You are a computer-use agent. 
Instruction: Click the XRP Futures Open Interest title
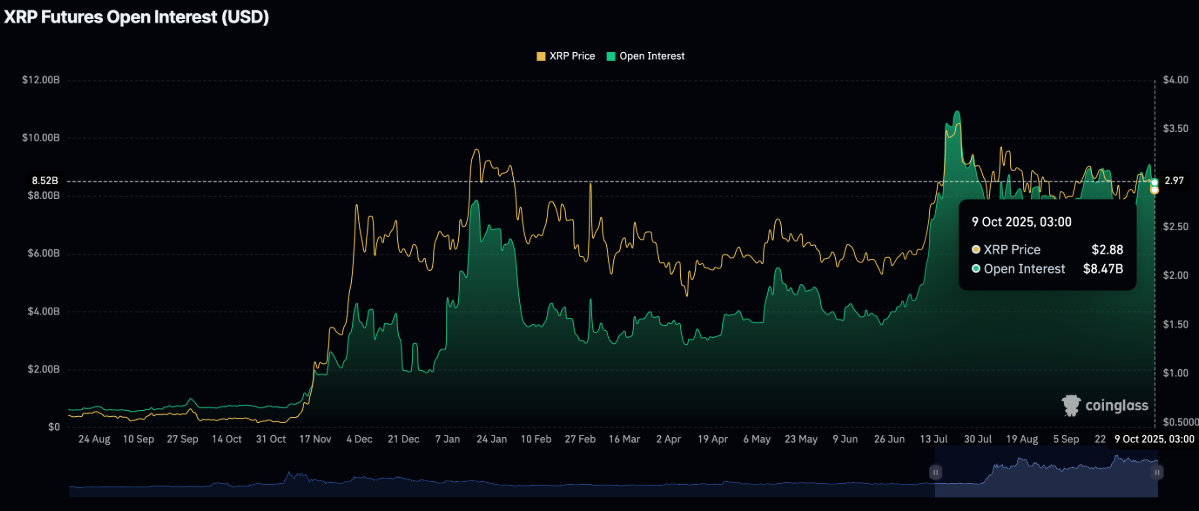(137, 18)
